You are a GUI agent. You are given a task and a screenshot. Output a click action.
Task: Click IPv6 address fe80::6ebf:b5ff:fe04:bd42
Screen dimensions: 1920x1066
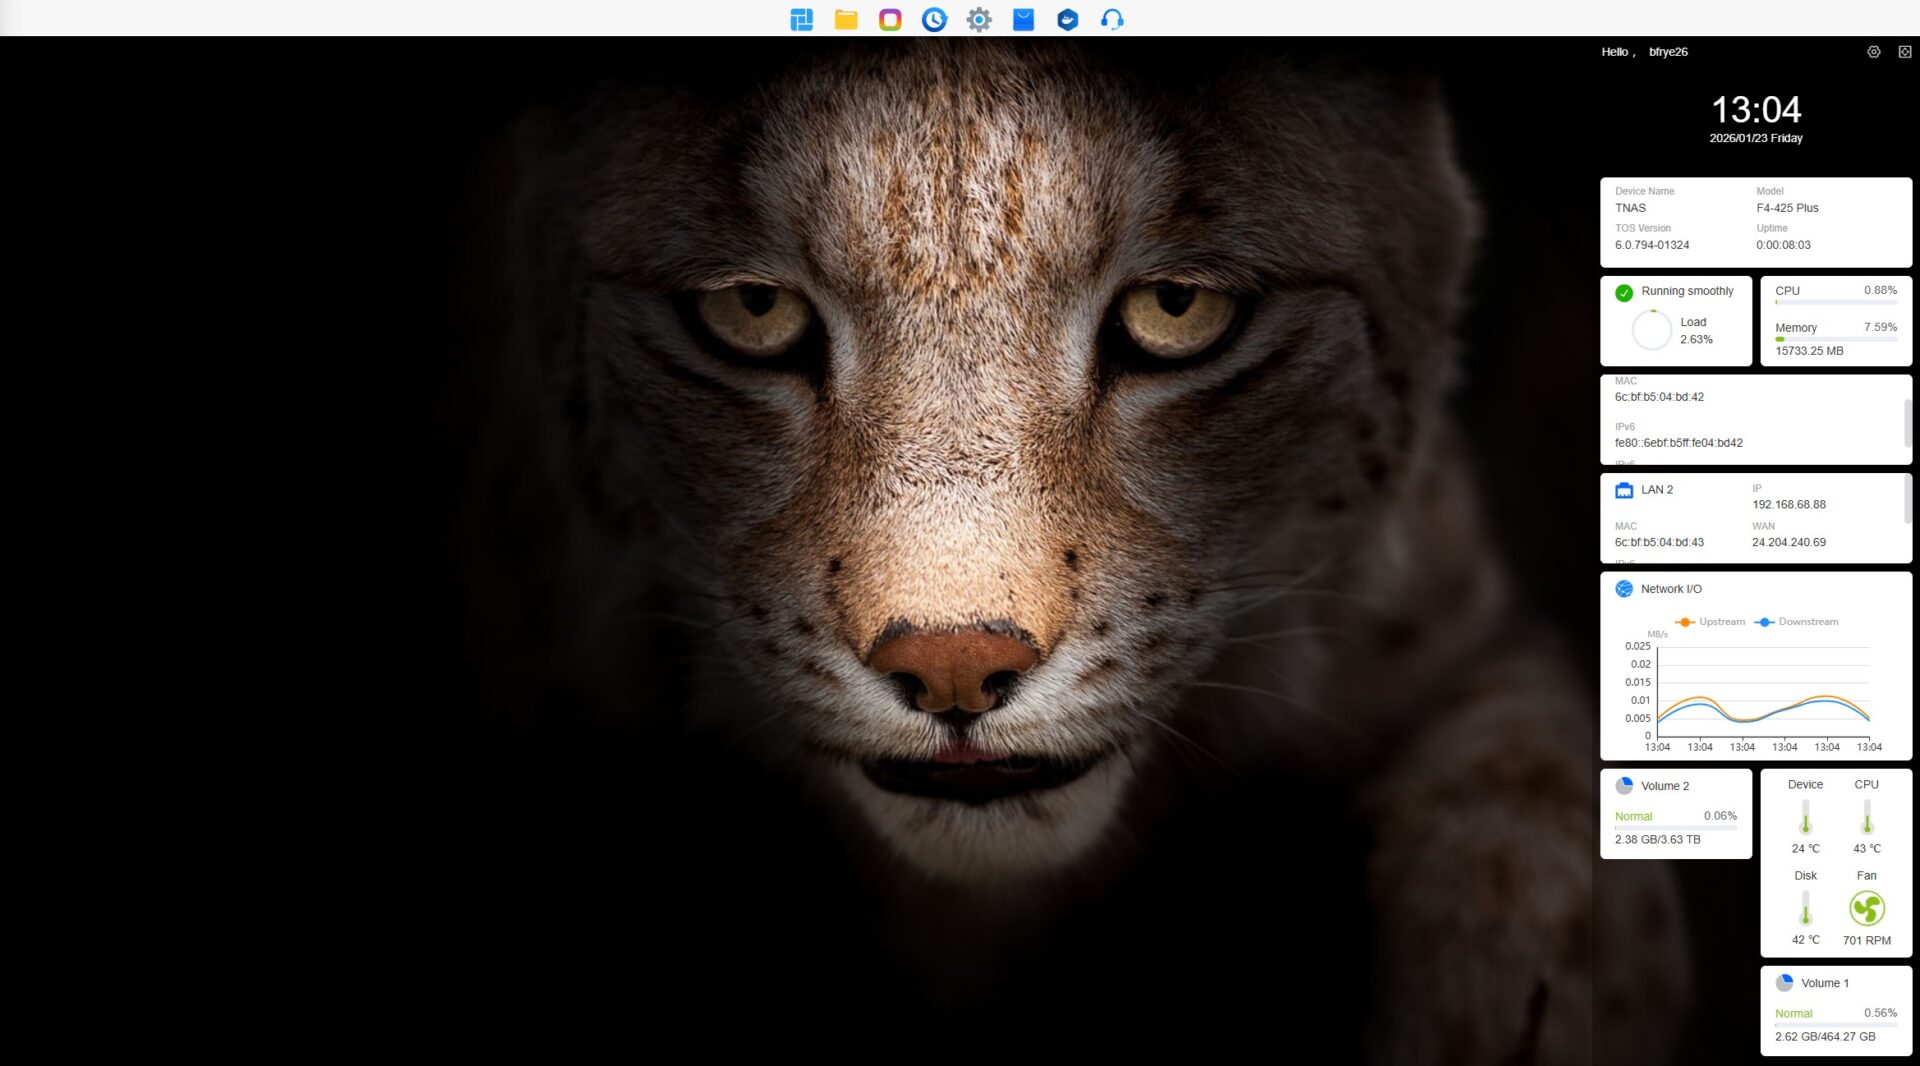(x=1678, y=443)
